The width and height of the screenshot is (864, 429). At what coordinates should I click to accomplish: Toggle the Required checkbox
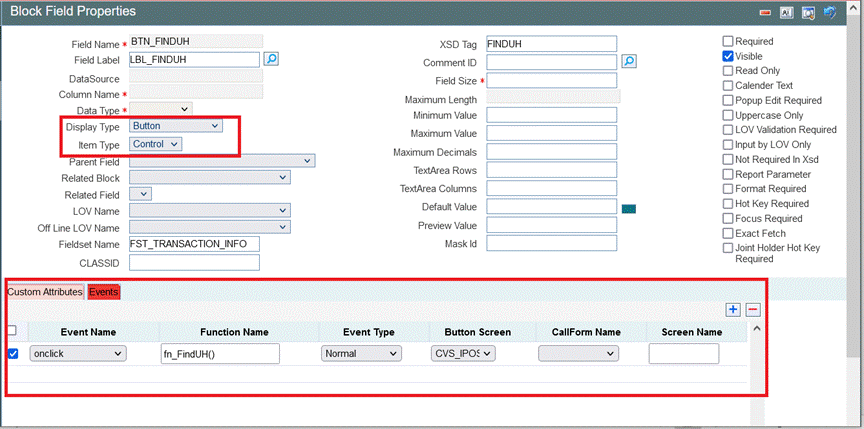click(728, 41)
